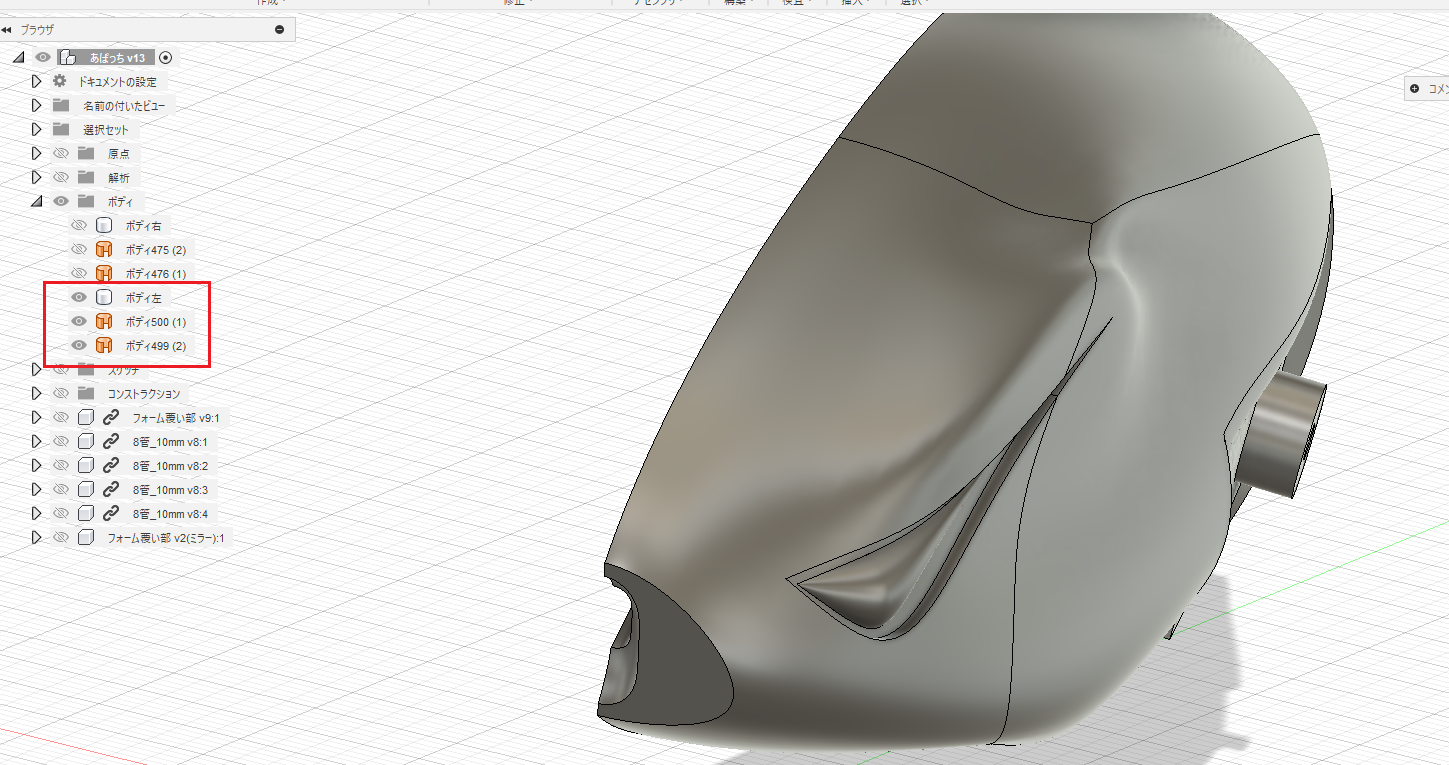Click the link icon of 8管_10mm v8:2
Viewport: 1449px width, 765px height.
click(x=111, y=465)
